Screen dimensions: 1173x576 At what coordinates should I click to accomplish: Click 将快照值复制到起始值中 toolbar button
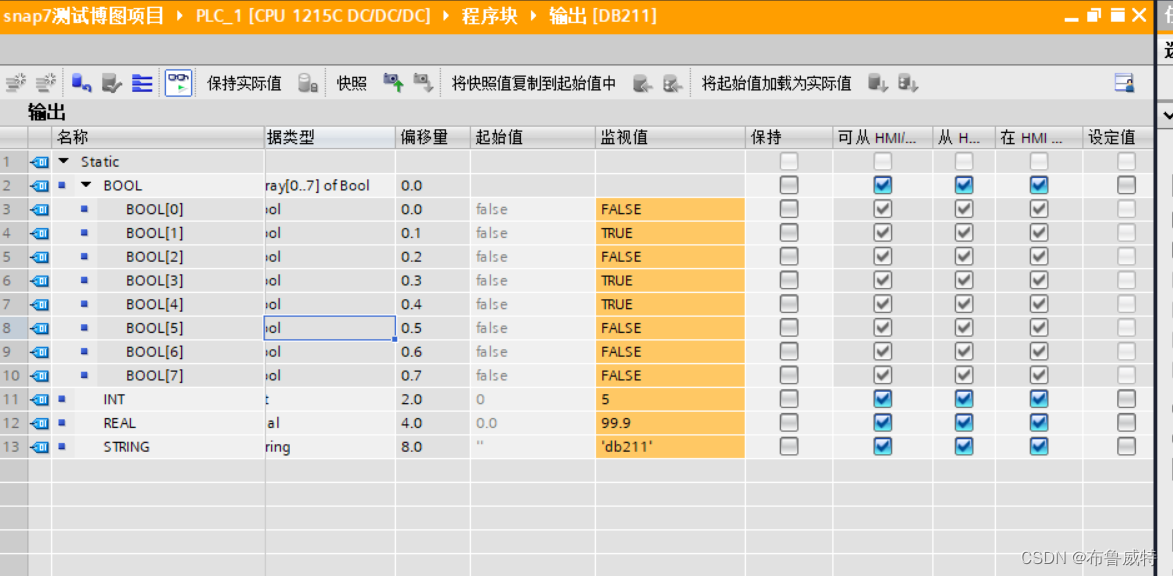click(x=534, y=84)
